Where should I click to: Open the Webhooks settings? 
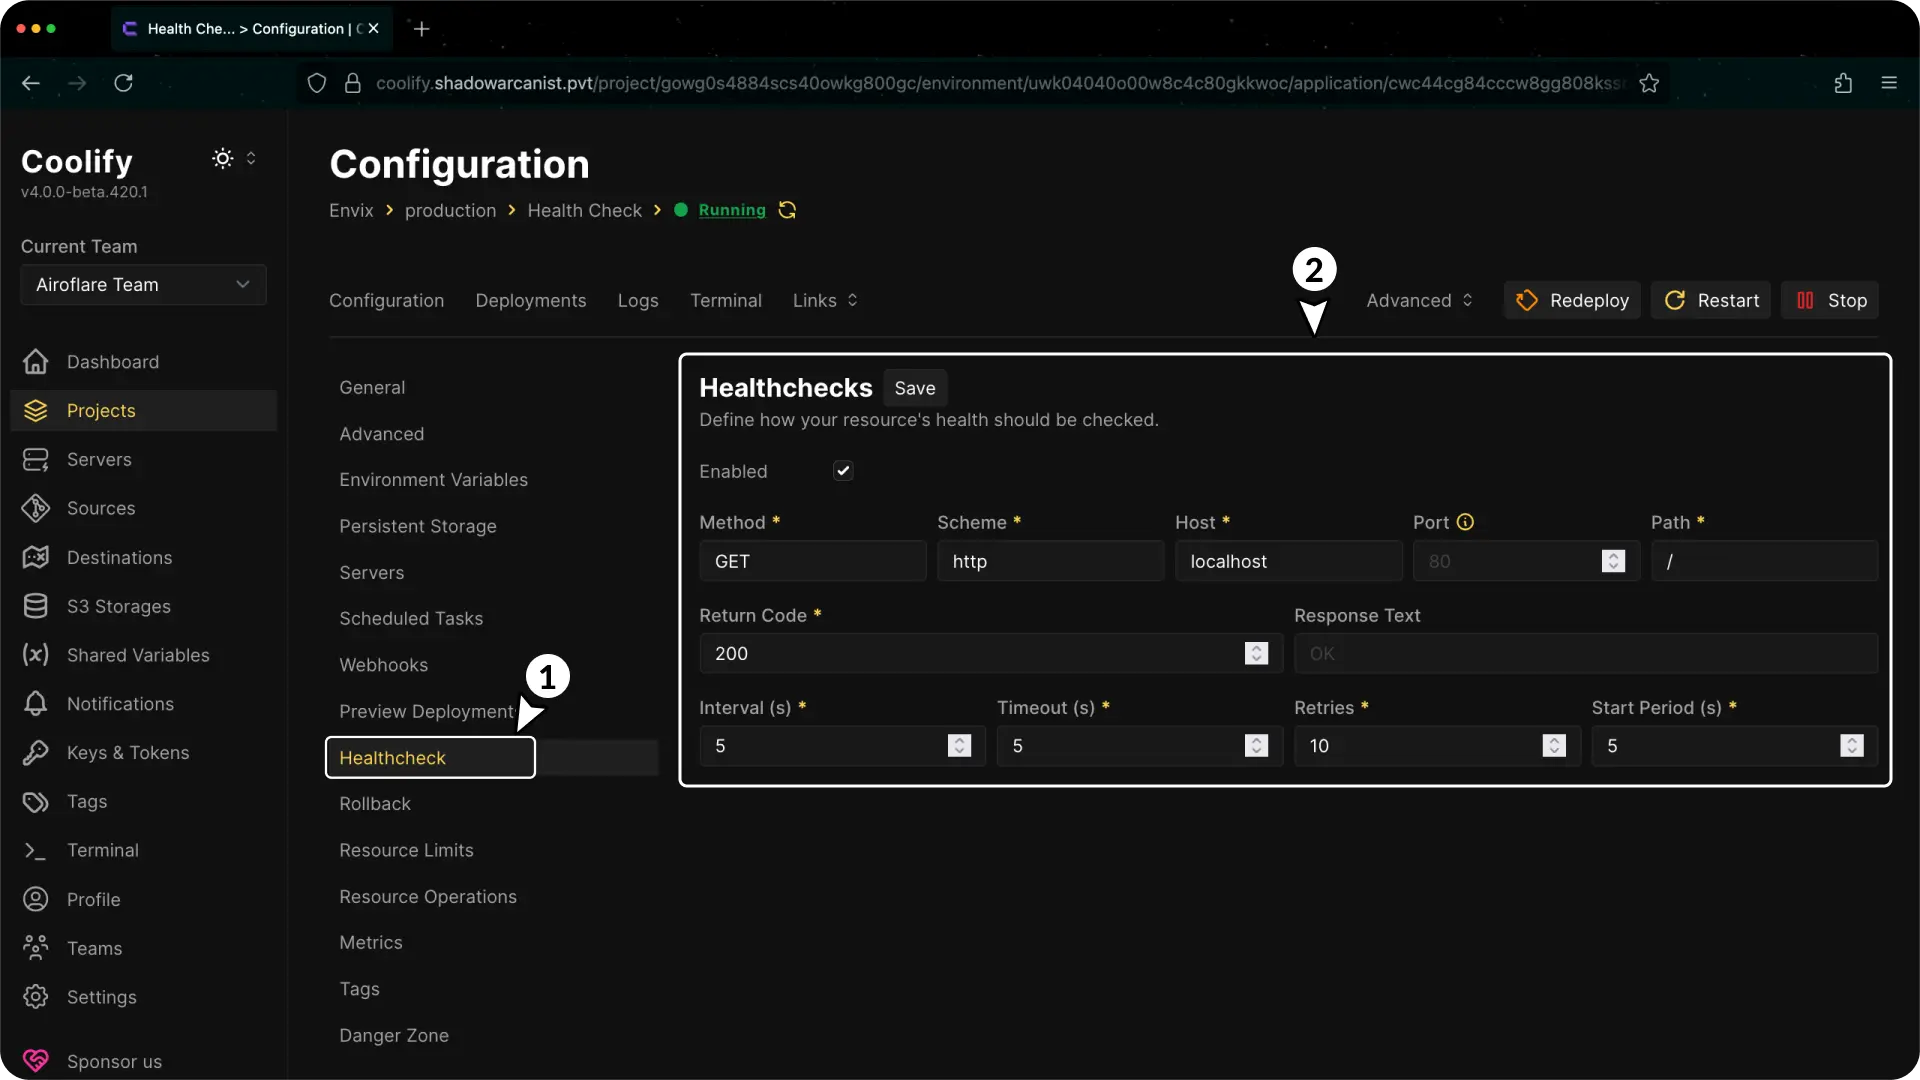(383, 665)
